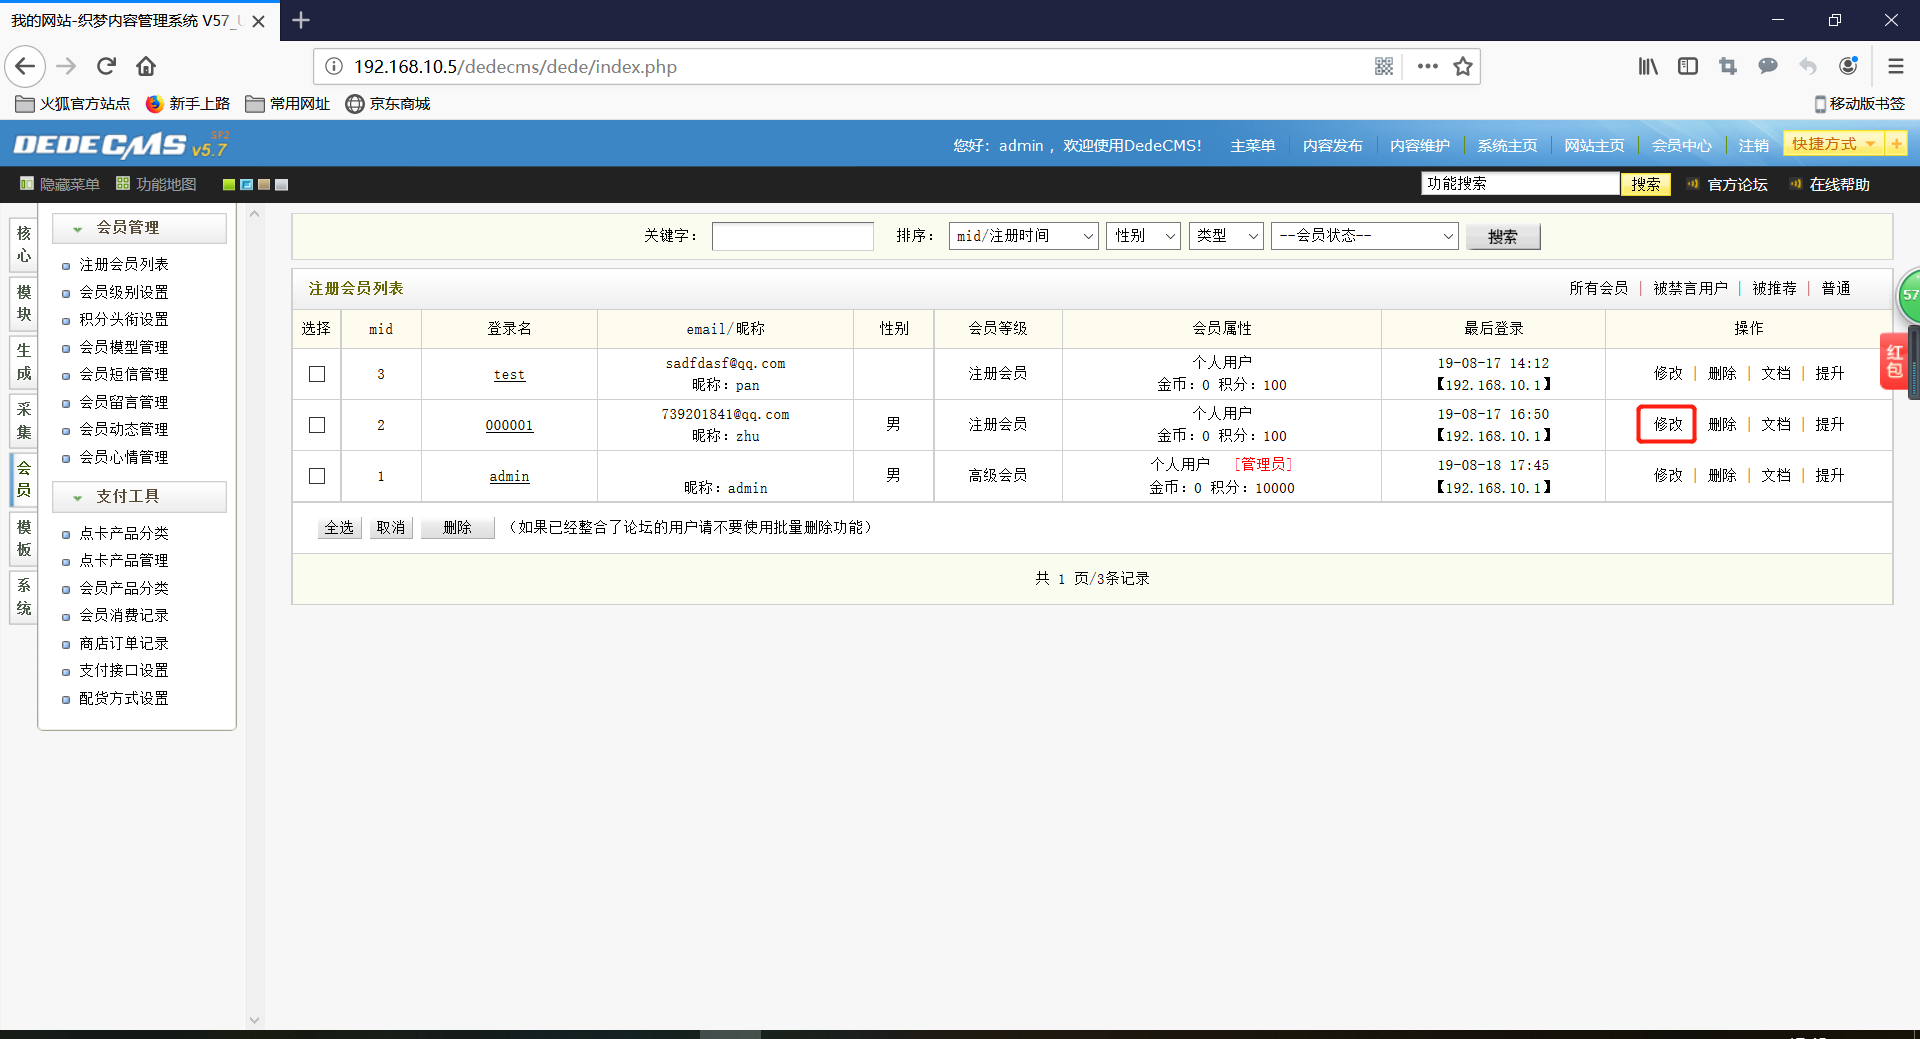1920x1039 pixels.
Task: Check the checkbox for member 000001
Action: [316, 425]
